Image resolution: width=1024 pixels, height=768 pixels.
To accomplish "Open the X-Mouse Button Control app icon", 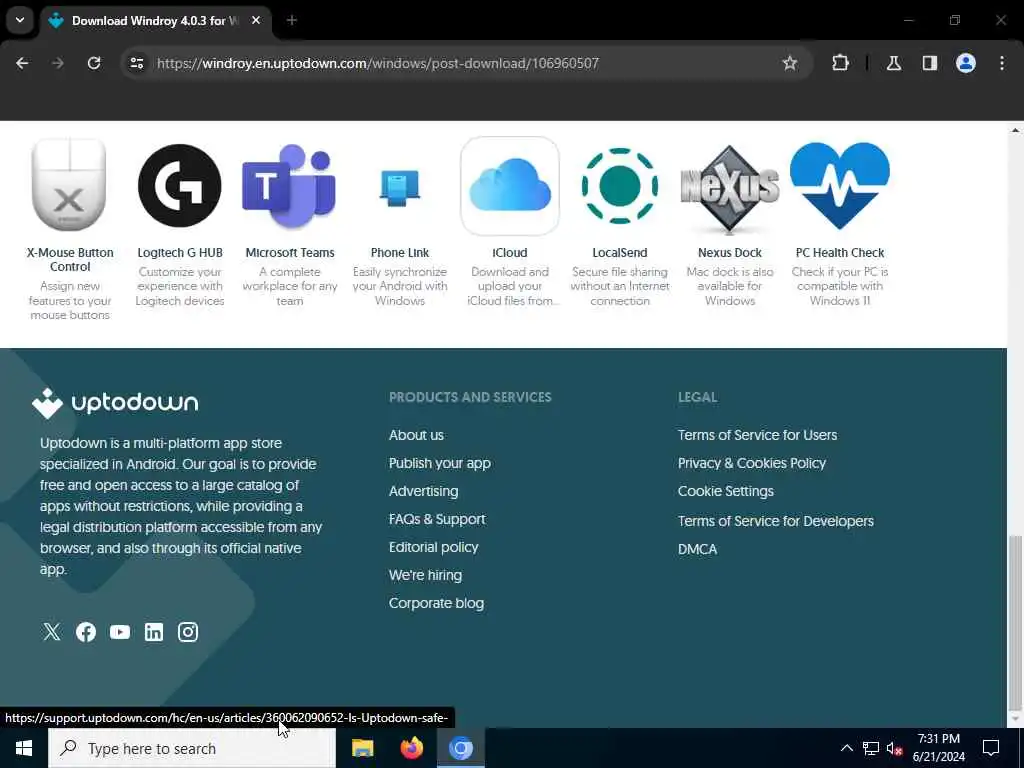I will [x=69, y=185].
